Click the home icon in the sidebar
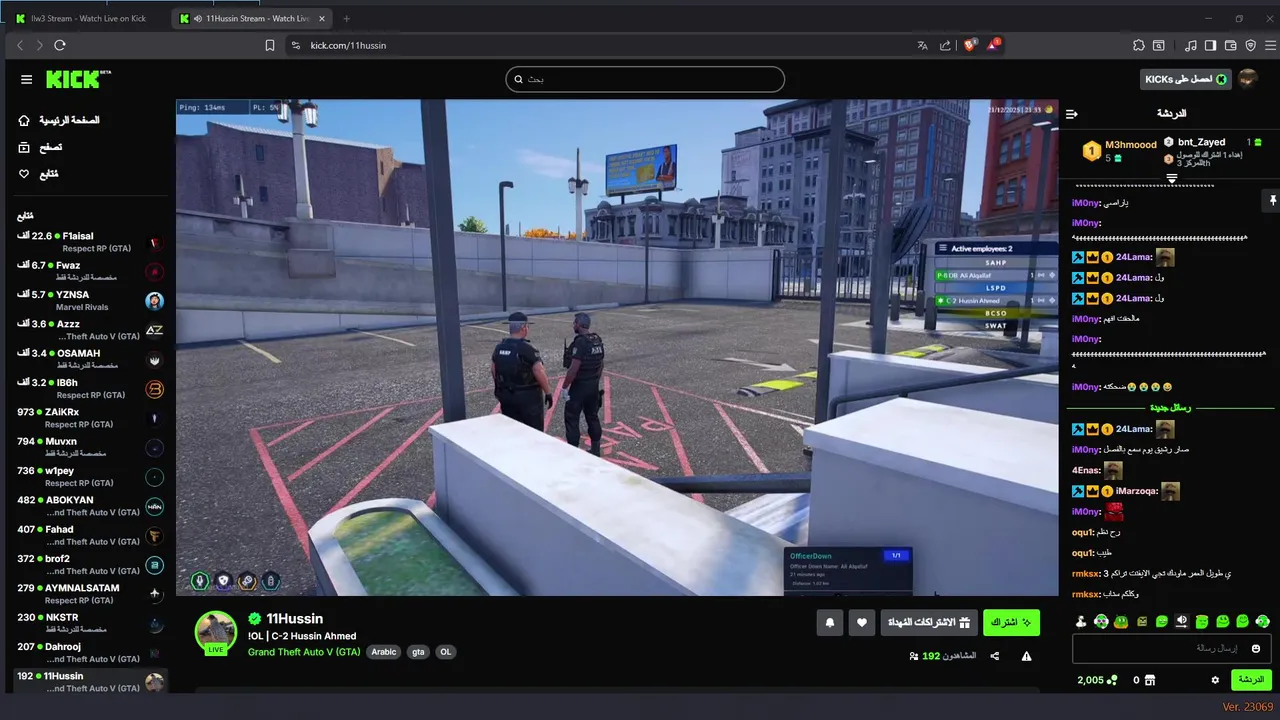Viewport: 1280px width, 720px height. (24, 120)
